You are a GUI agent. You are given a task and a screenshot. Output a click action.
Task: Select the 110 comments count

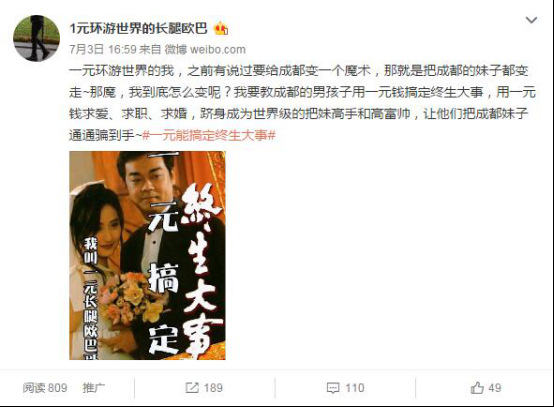355,388
